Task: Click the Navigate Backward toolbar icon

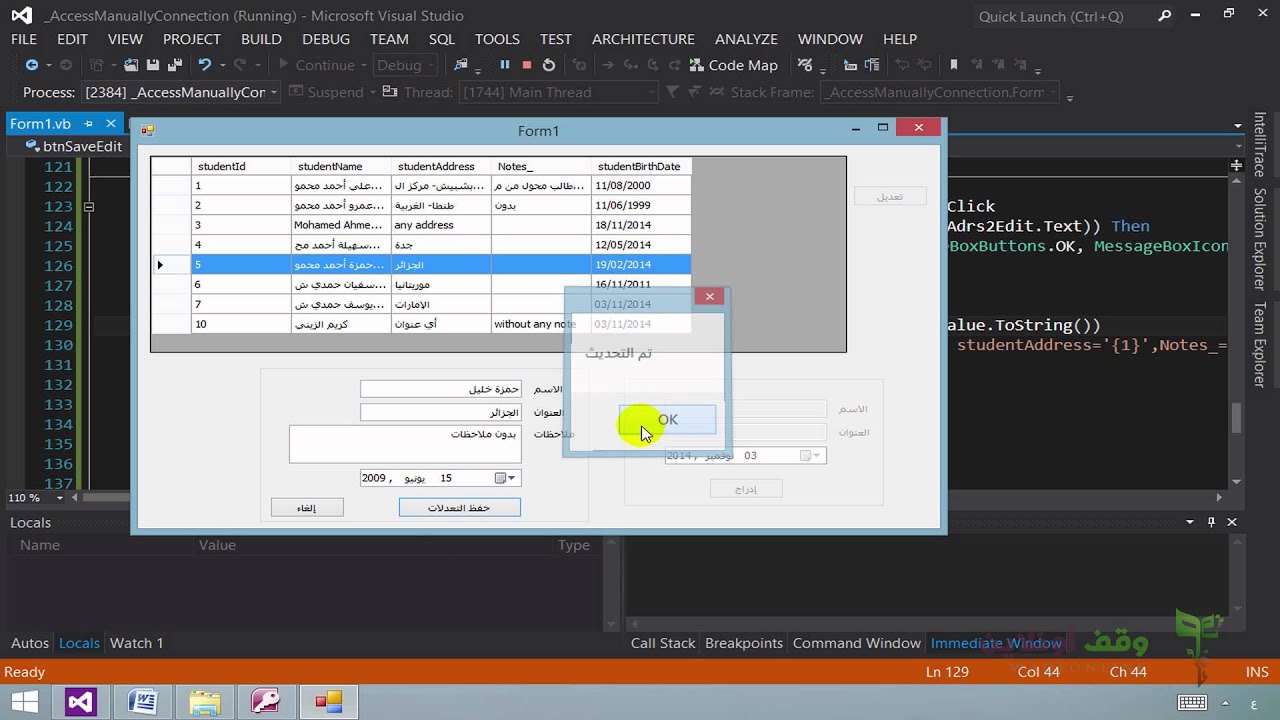Action: (x=32, y=65)
